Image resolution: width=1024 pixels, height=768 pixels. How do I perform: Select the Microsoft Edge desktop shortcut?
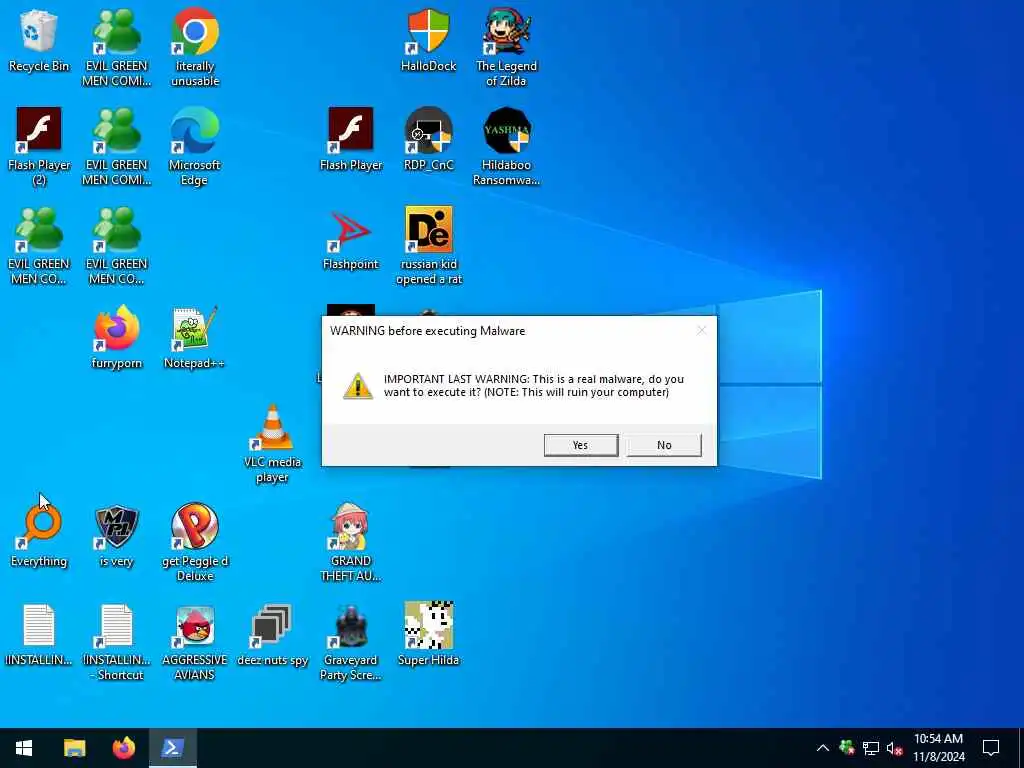195,146
